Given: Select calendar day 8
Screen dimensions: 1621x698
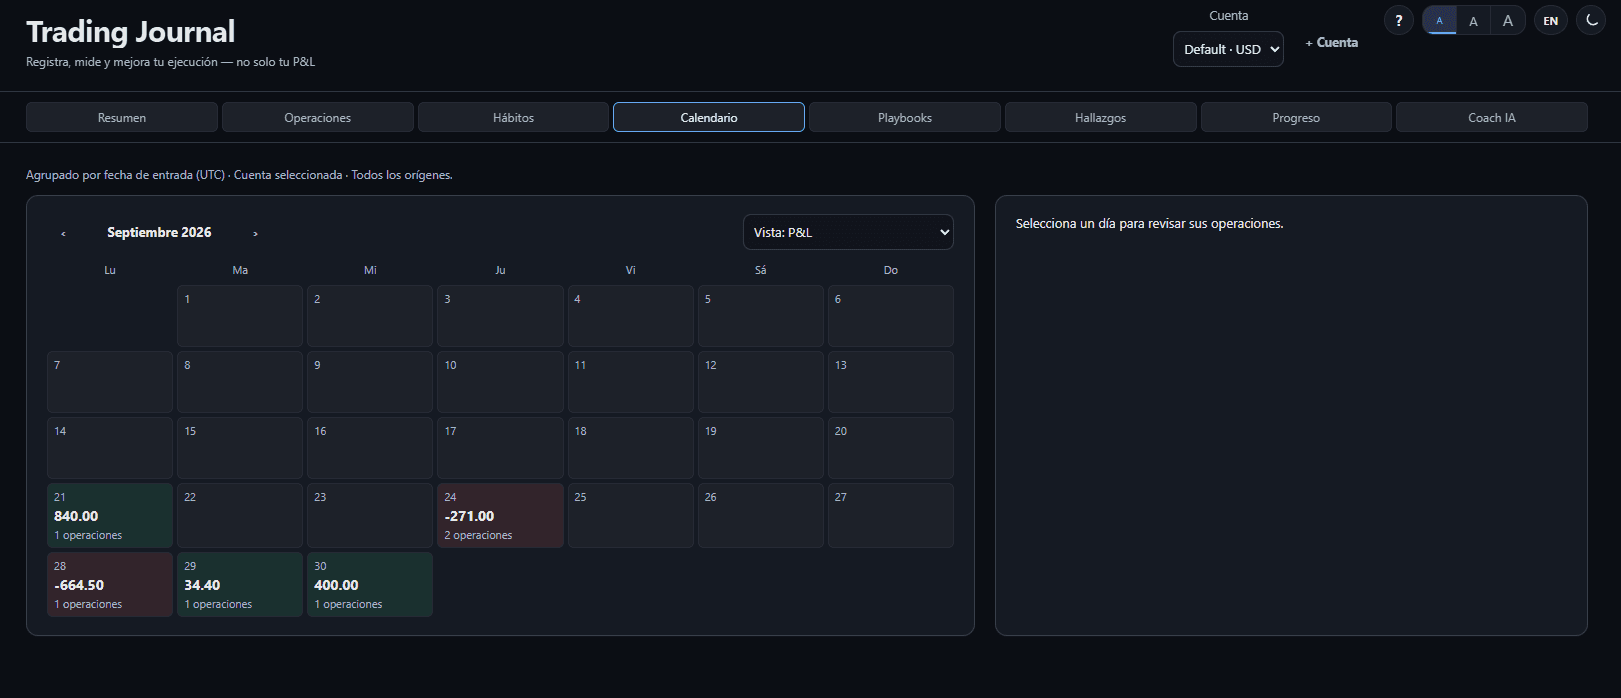Looking at the screenshot, I should click(x=240, y=382).
